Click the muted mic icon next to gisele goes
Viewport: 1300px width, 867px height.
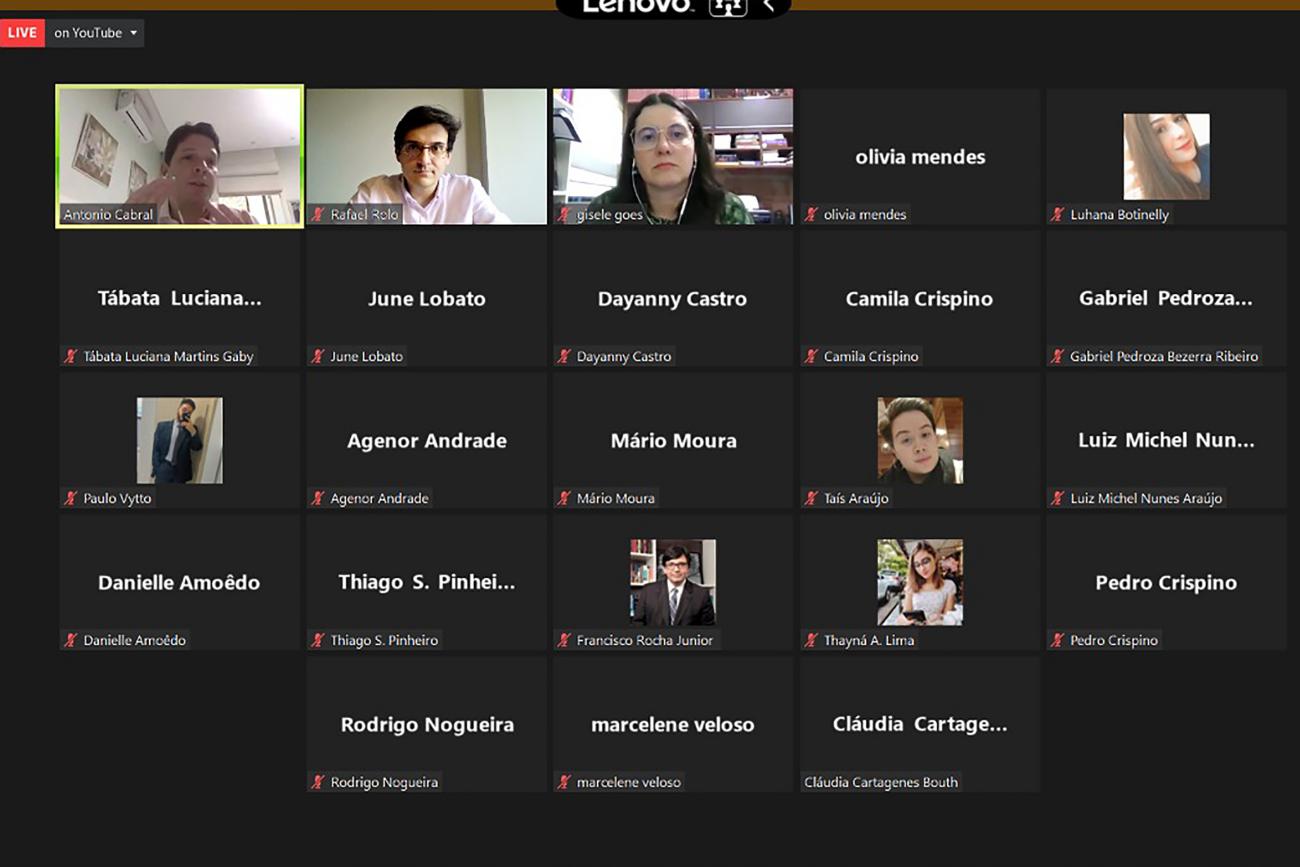click(x=564, y=214)
